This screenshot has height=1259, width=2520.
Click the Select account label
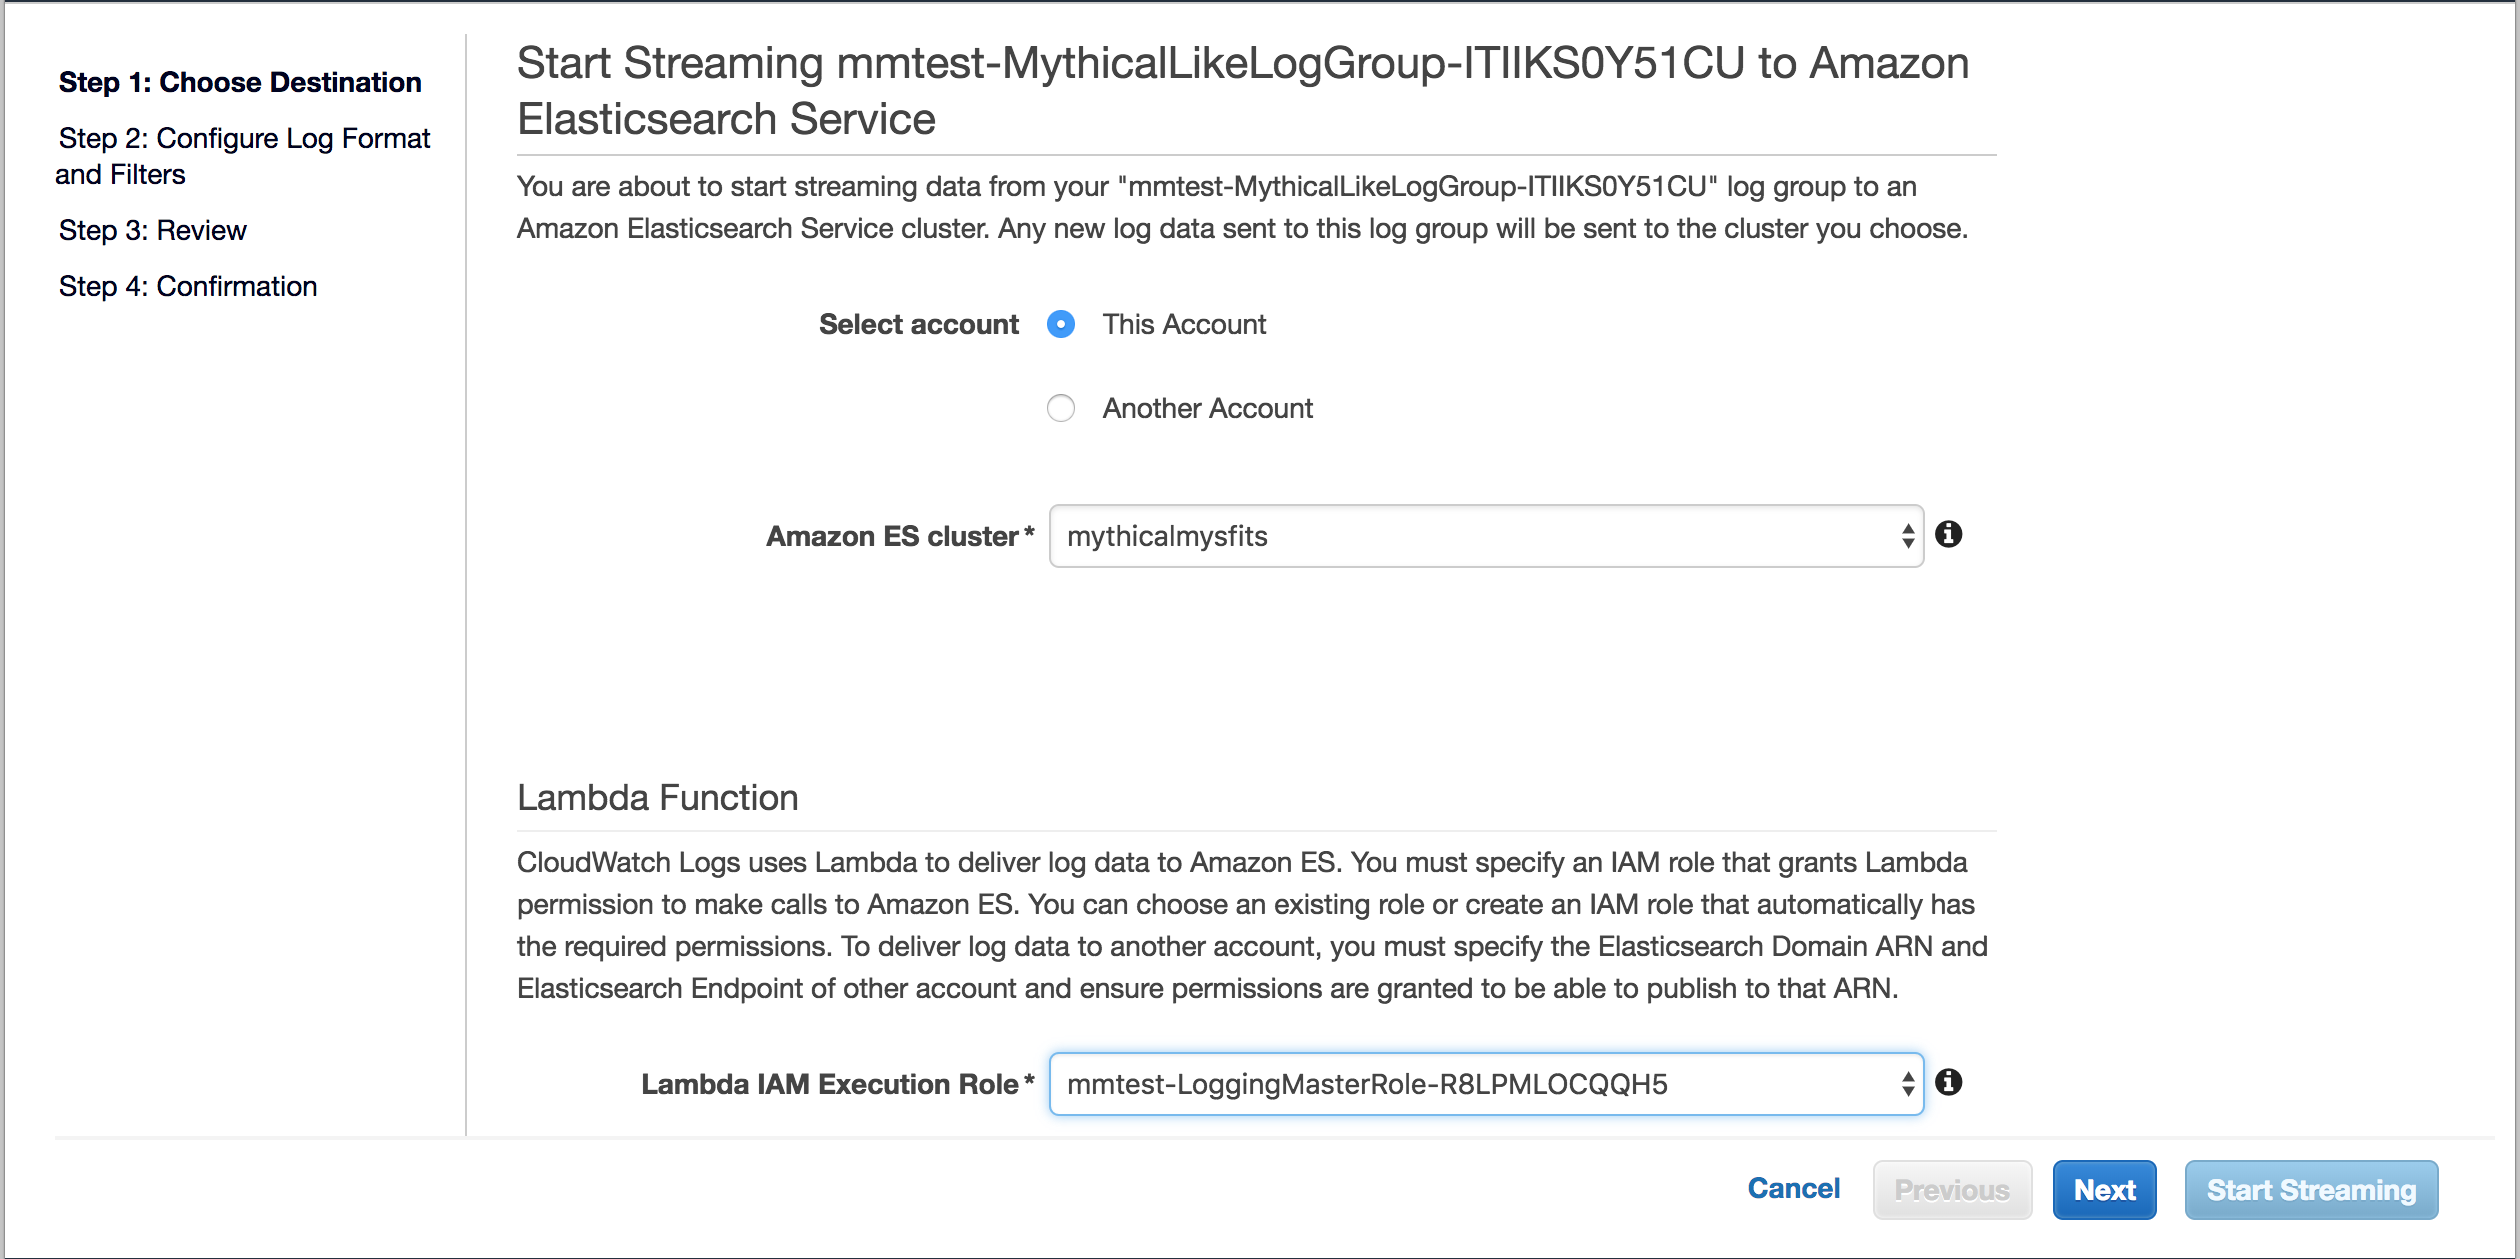(918, 324)
